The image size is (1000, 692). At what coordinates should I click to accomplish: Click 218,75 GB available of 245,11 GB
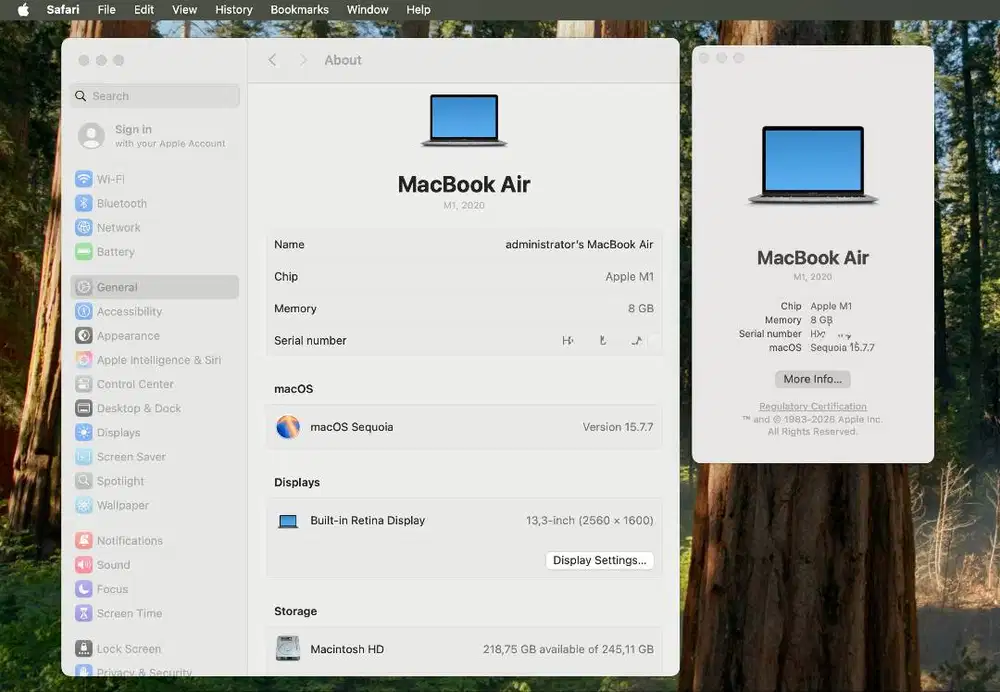coord(568,649)
